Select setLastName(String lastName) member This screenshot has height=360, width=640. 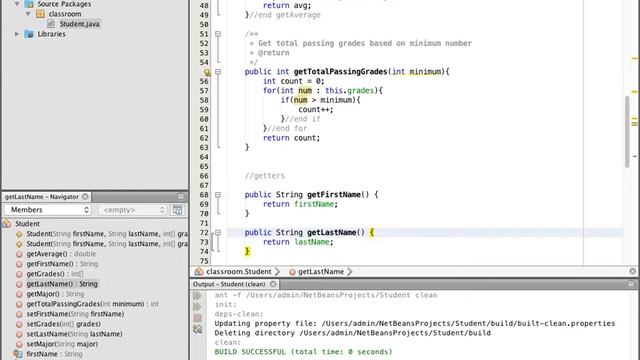click(x=74, y=334)
